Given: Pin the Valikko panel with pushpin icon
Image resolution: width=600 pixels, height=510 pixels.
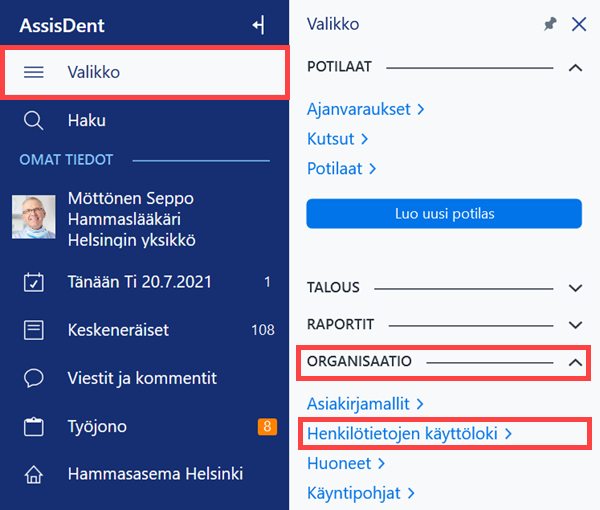Looking at the screenshot, I should point(550,24).
